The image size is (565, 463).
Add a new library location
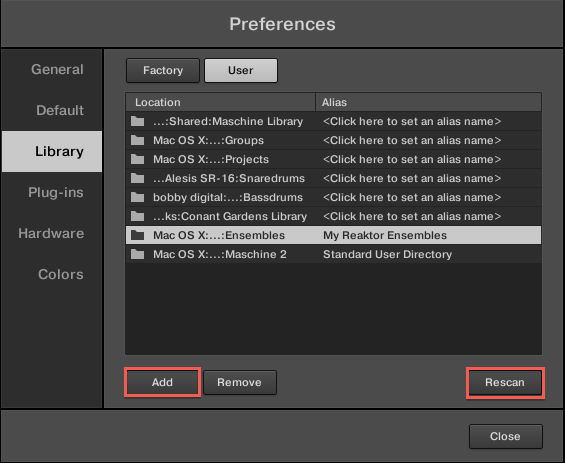point(162,382)
